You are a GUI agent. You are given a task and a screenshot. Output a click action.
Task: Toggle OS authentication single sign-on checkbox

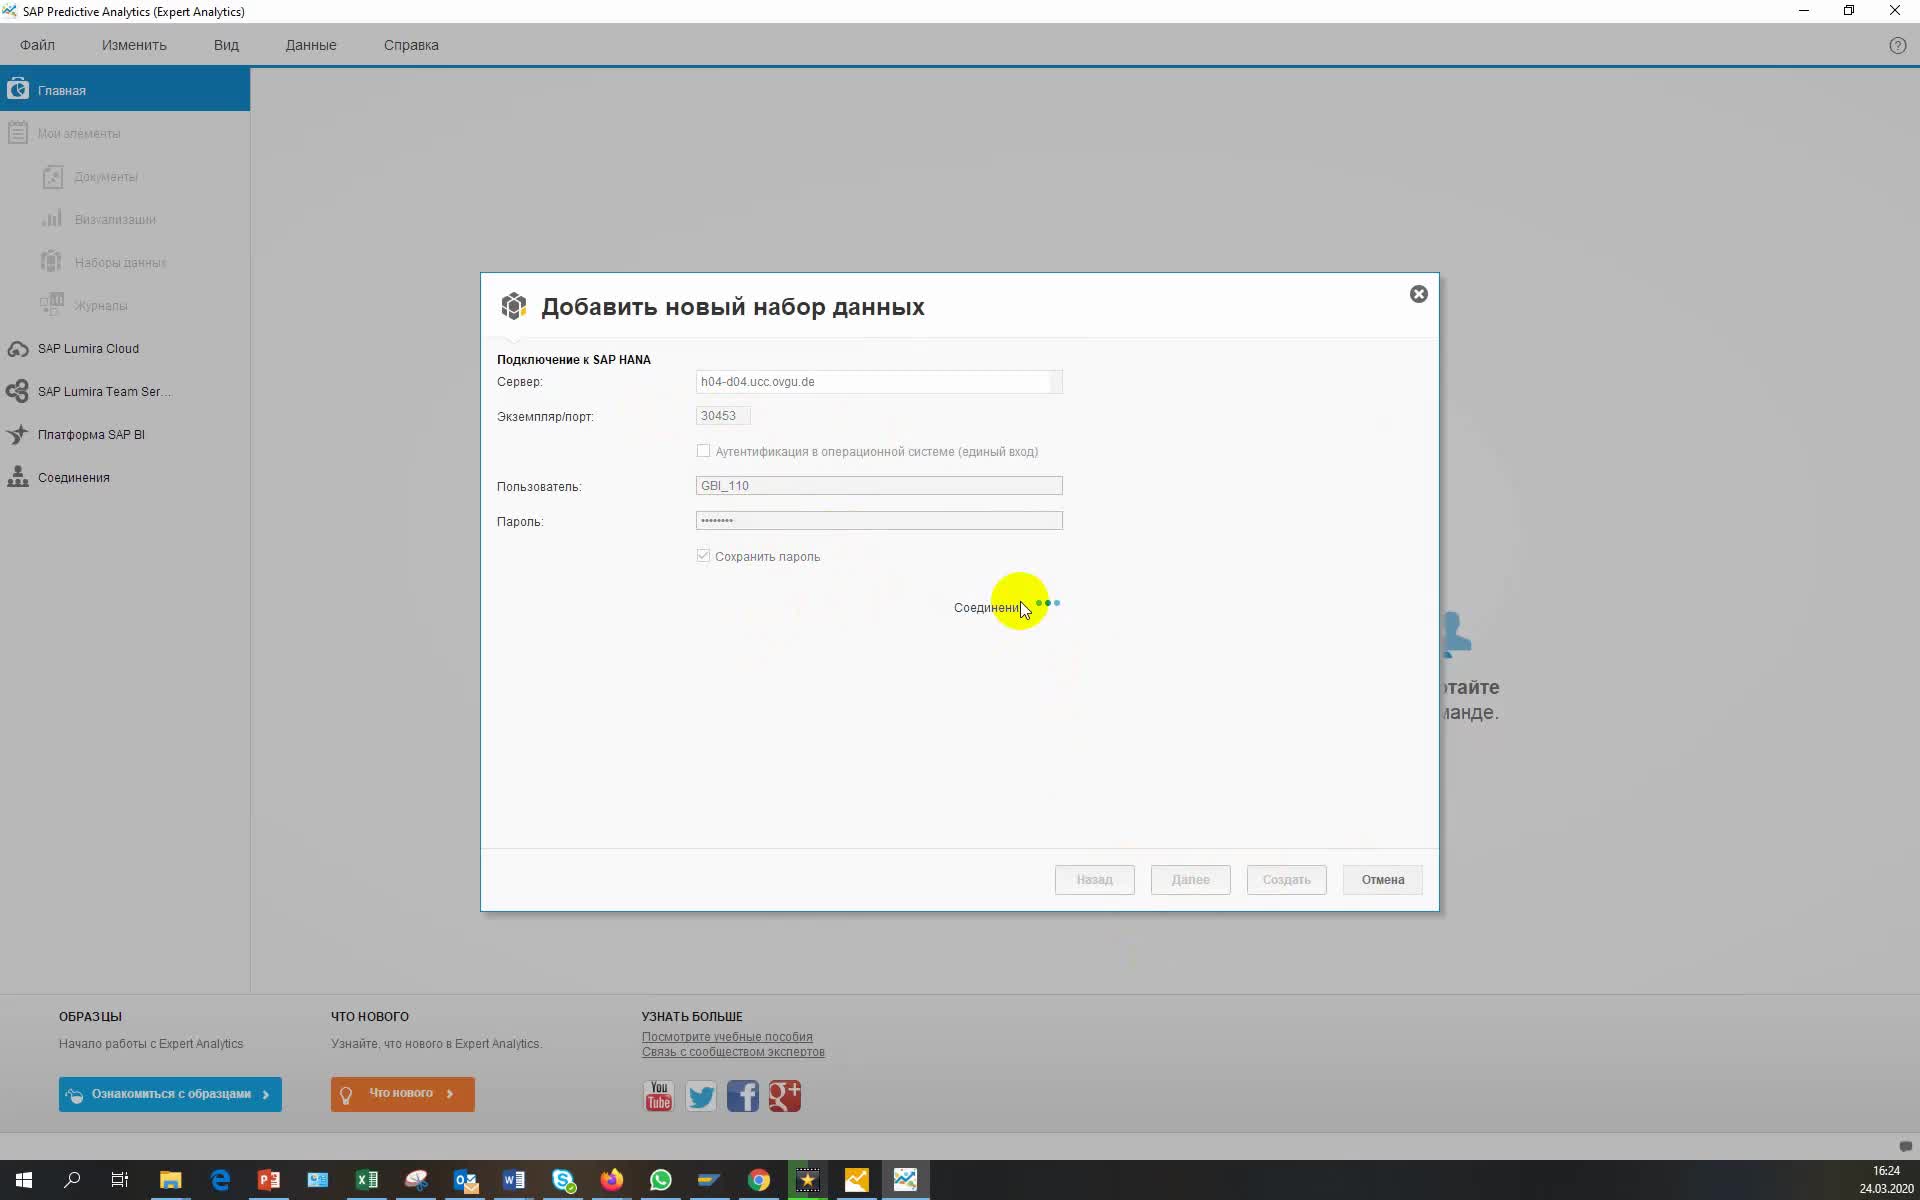click(x=703, y=451)
